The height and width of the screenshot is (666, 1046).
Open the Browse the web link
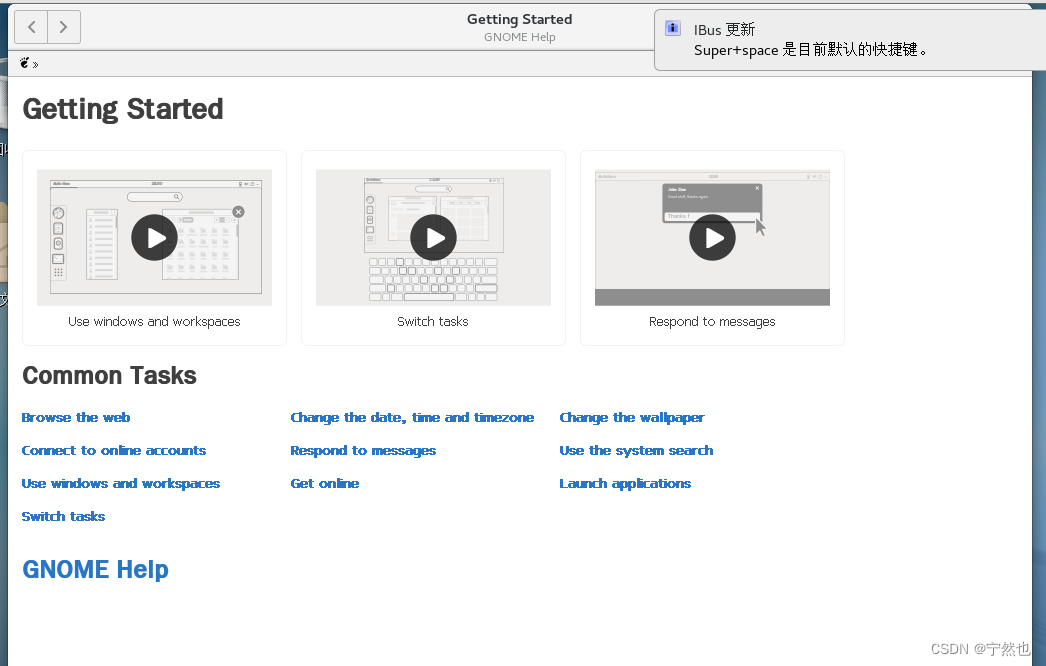click(75, 418)
